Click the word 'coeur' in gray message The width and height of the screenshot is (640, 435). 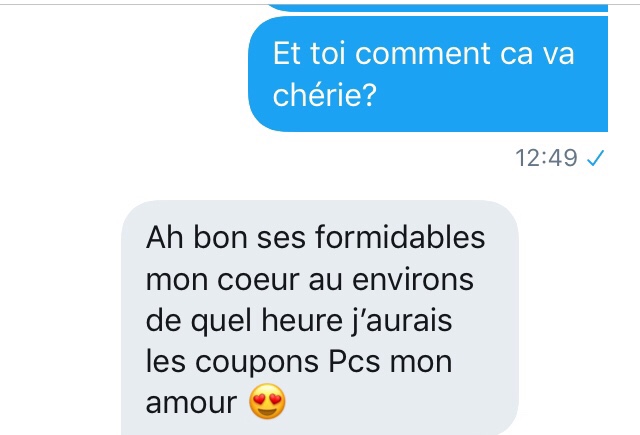click(258, 280)
